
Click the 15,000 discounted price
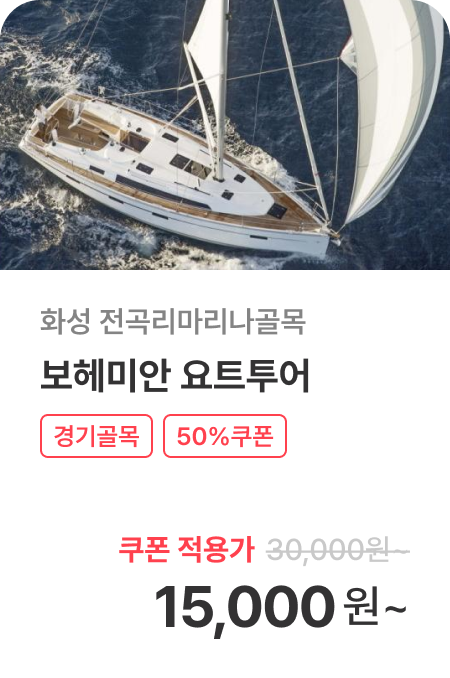click(244, 608)
